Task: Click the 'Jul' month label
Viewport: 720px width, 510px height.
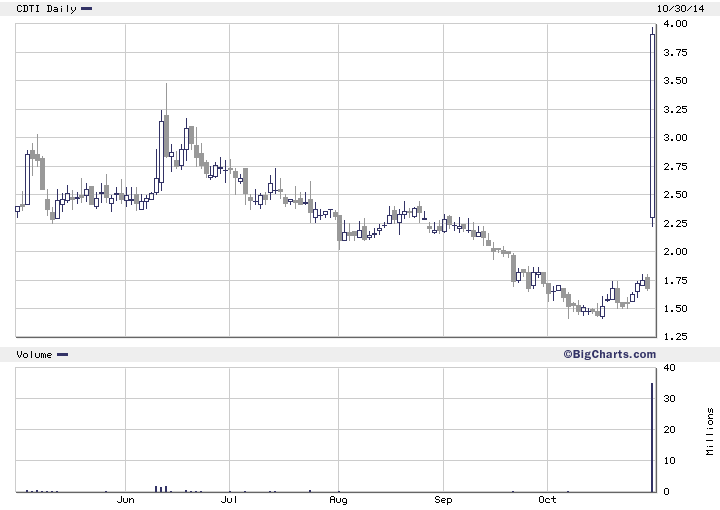Action: [x=229, y=500]
